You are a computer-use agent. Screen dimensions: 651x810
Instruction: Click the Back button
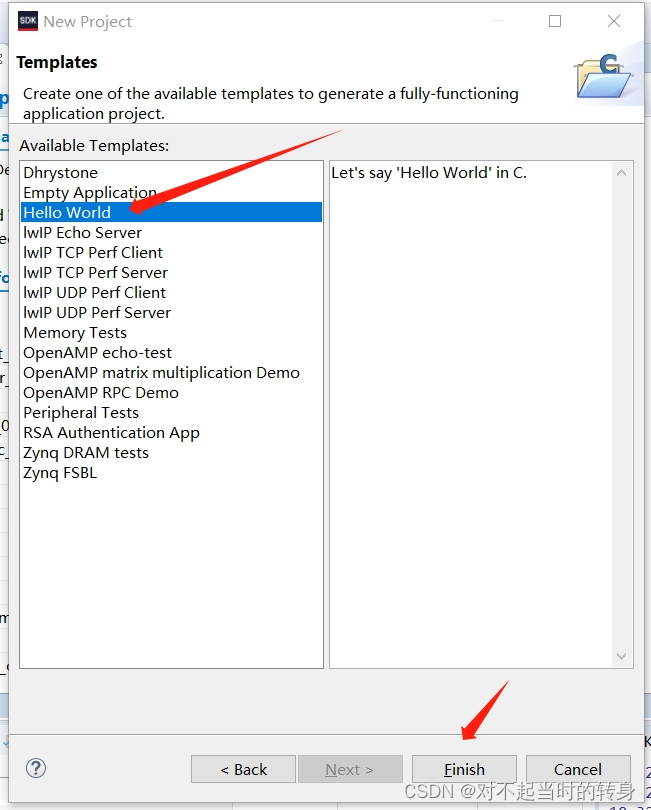[243, 769]
